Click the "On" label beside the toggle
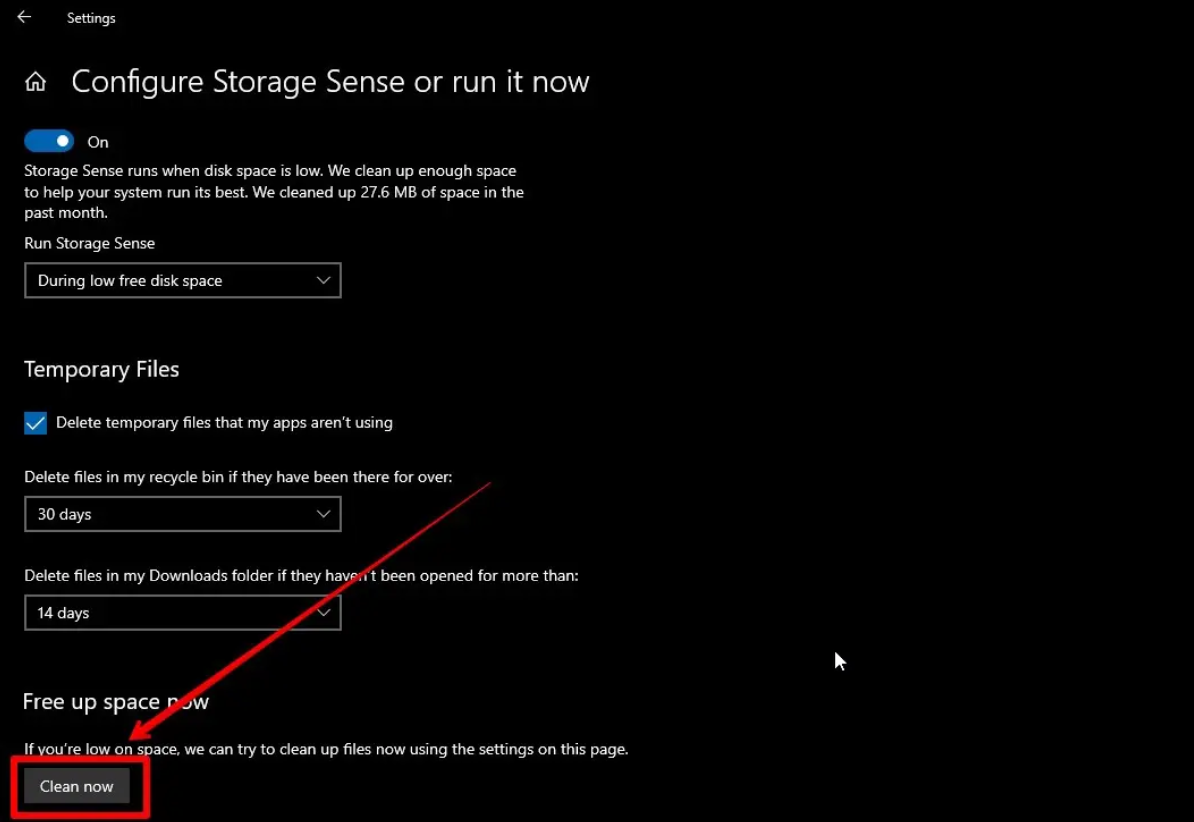 coord(98,142)
